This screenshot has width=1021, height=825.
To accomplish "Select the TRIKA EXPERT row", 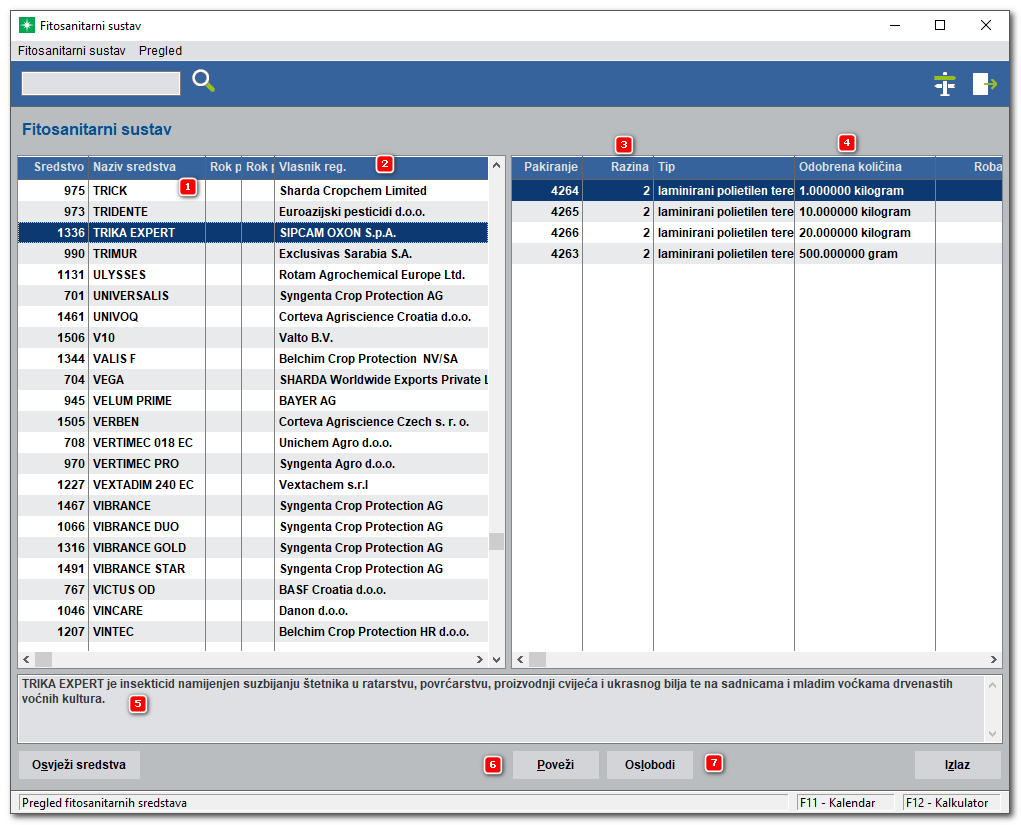I will (x=253, y=232).
